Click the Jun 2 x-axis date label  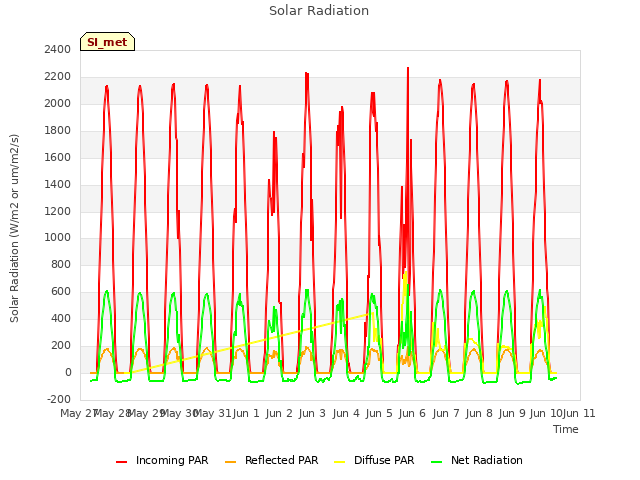279,413
